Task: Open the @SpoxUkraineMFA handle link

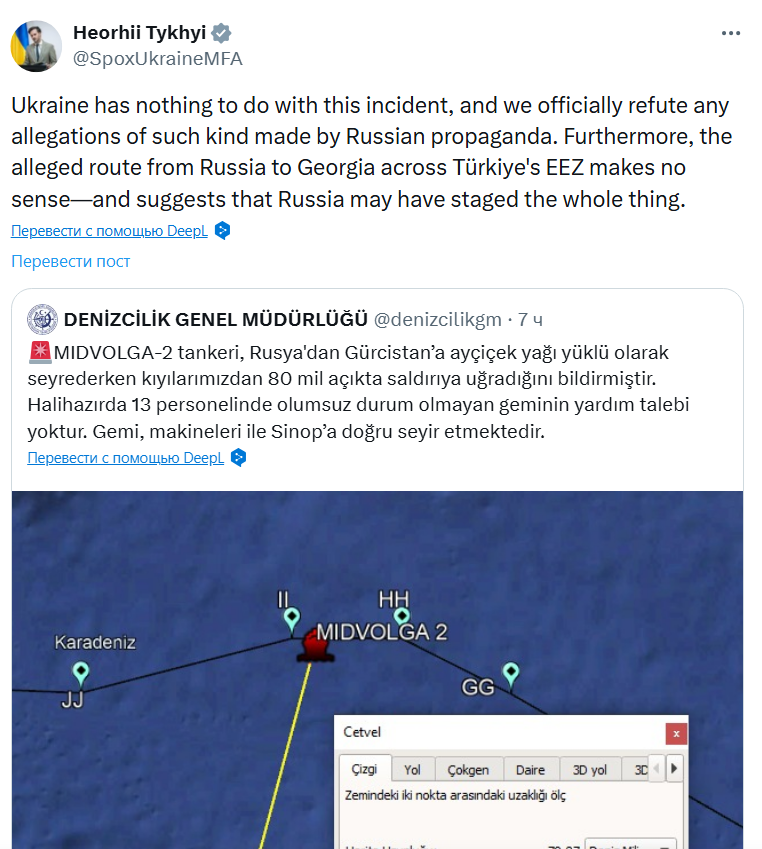Action: 158,58
